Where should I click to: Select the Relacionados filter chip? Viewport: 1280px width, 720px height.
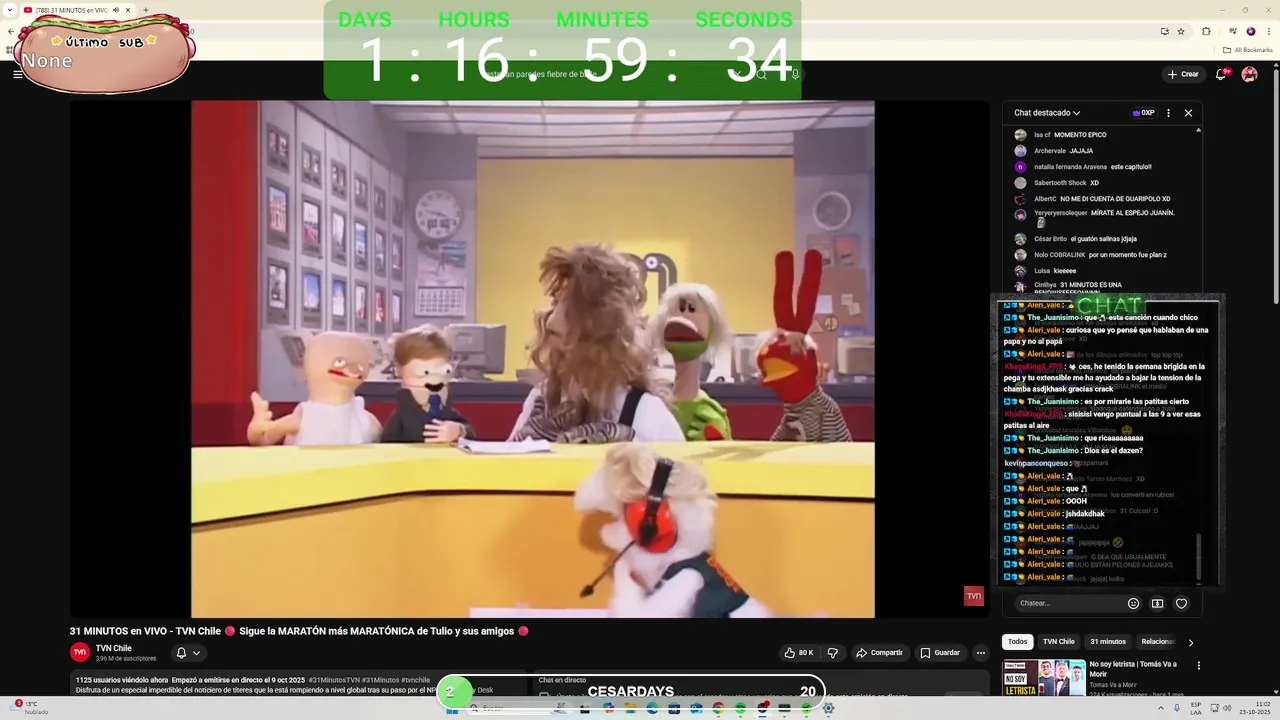coord(1158,642)
